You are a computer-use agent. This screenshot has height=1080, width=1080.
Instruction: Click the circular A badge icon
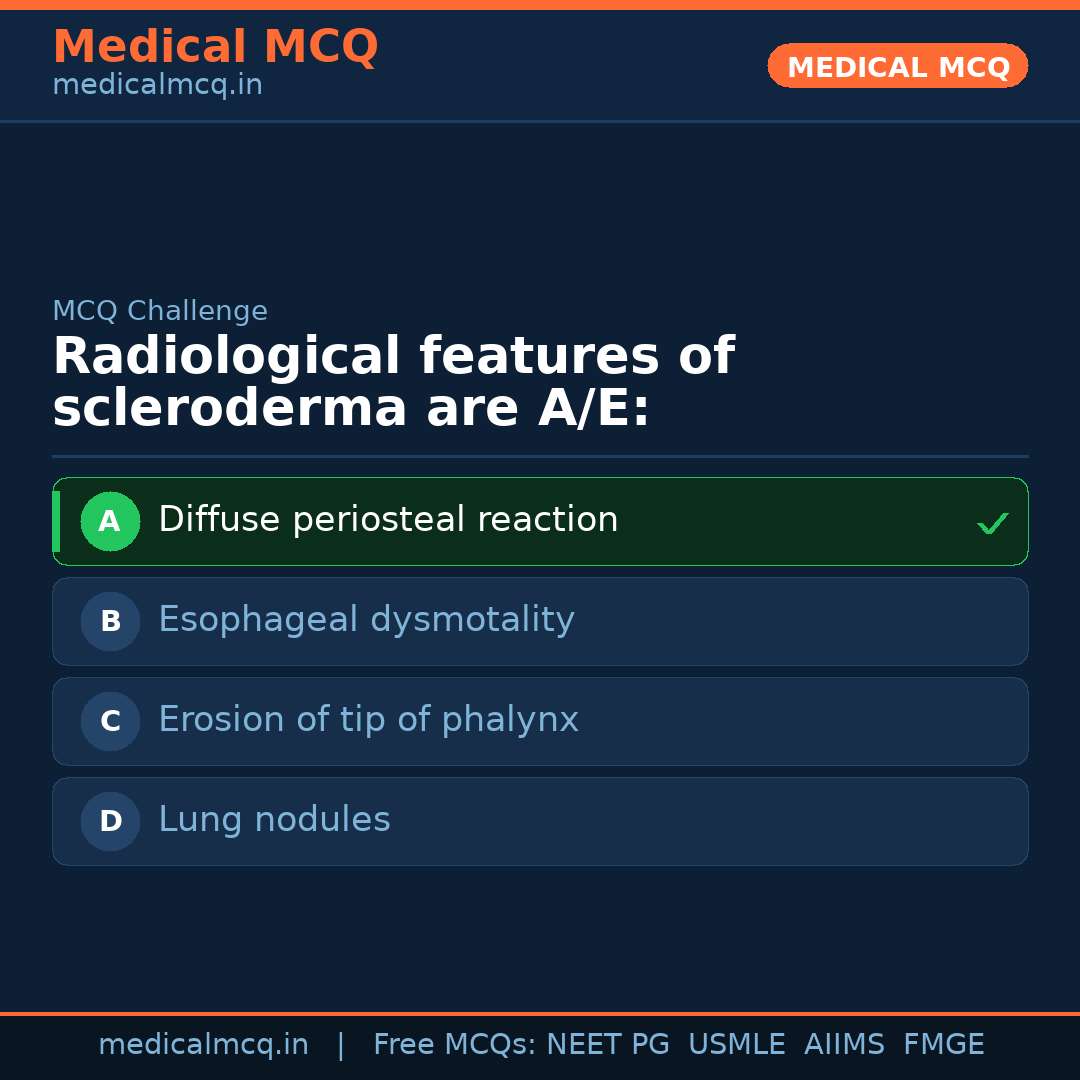coord(110,521)
